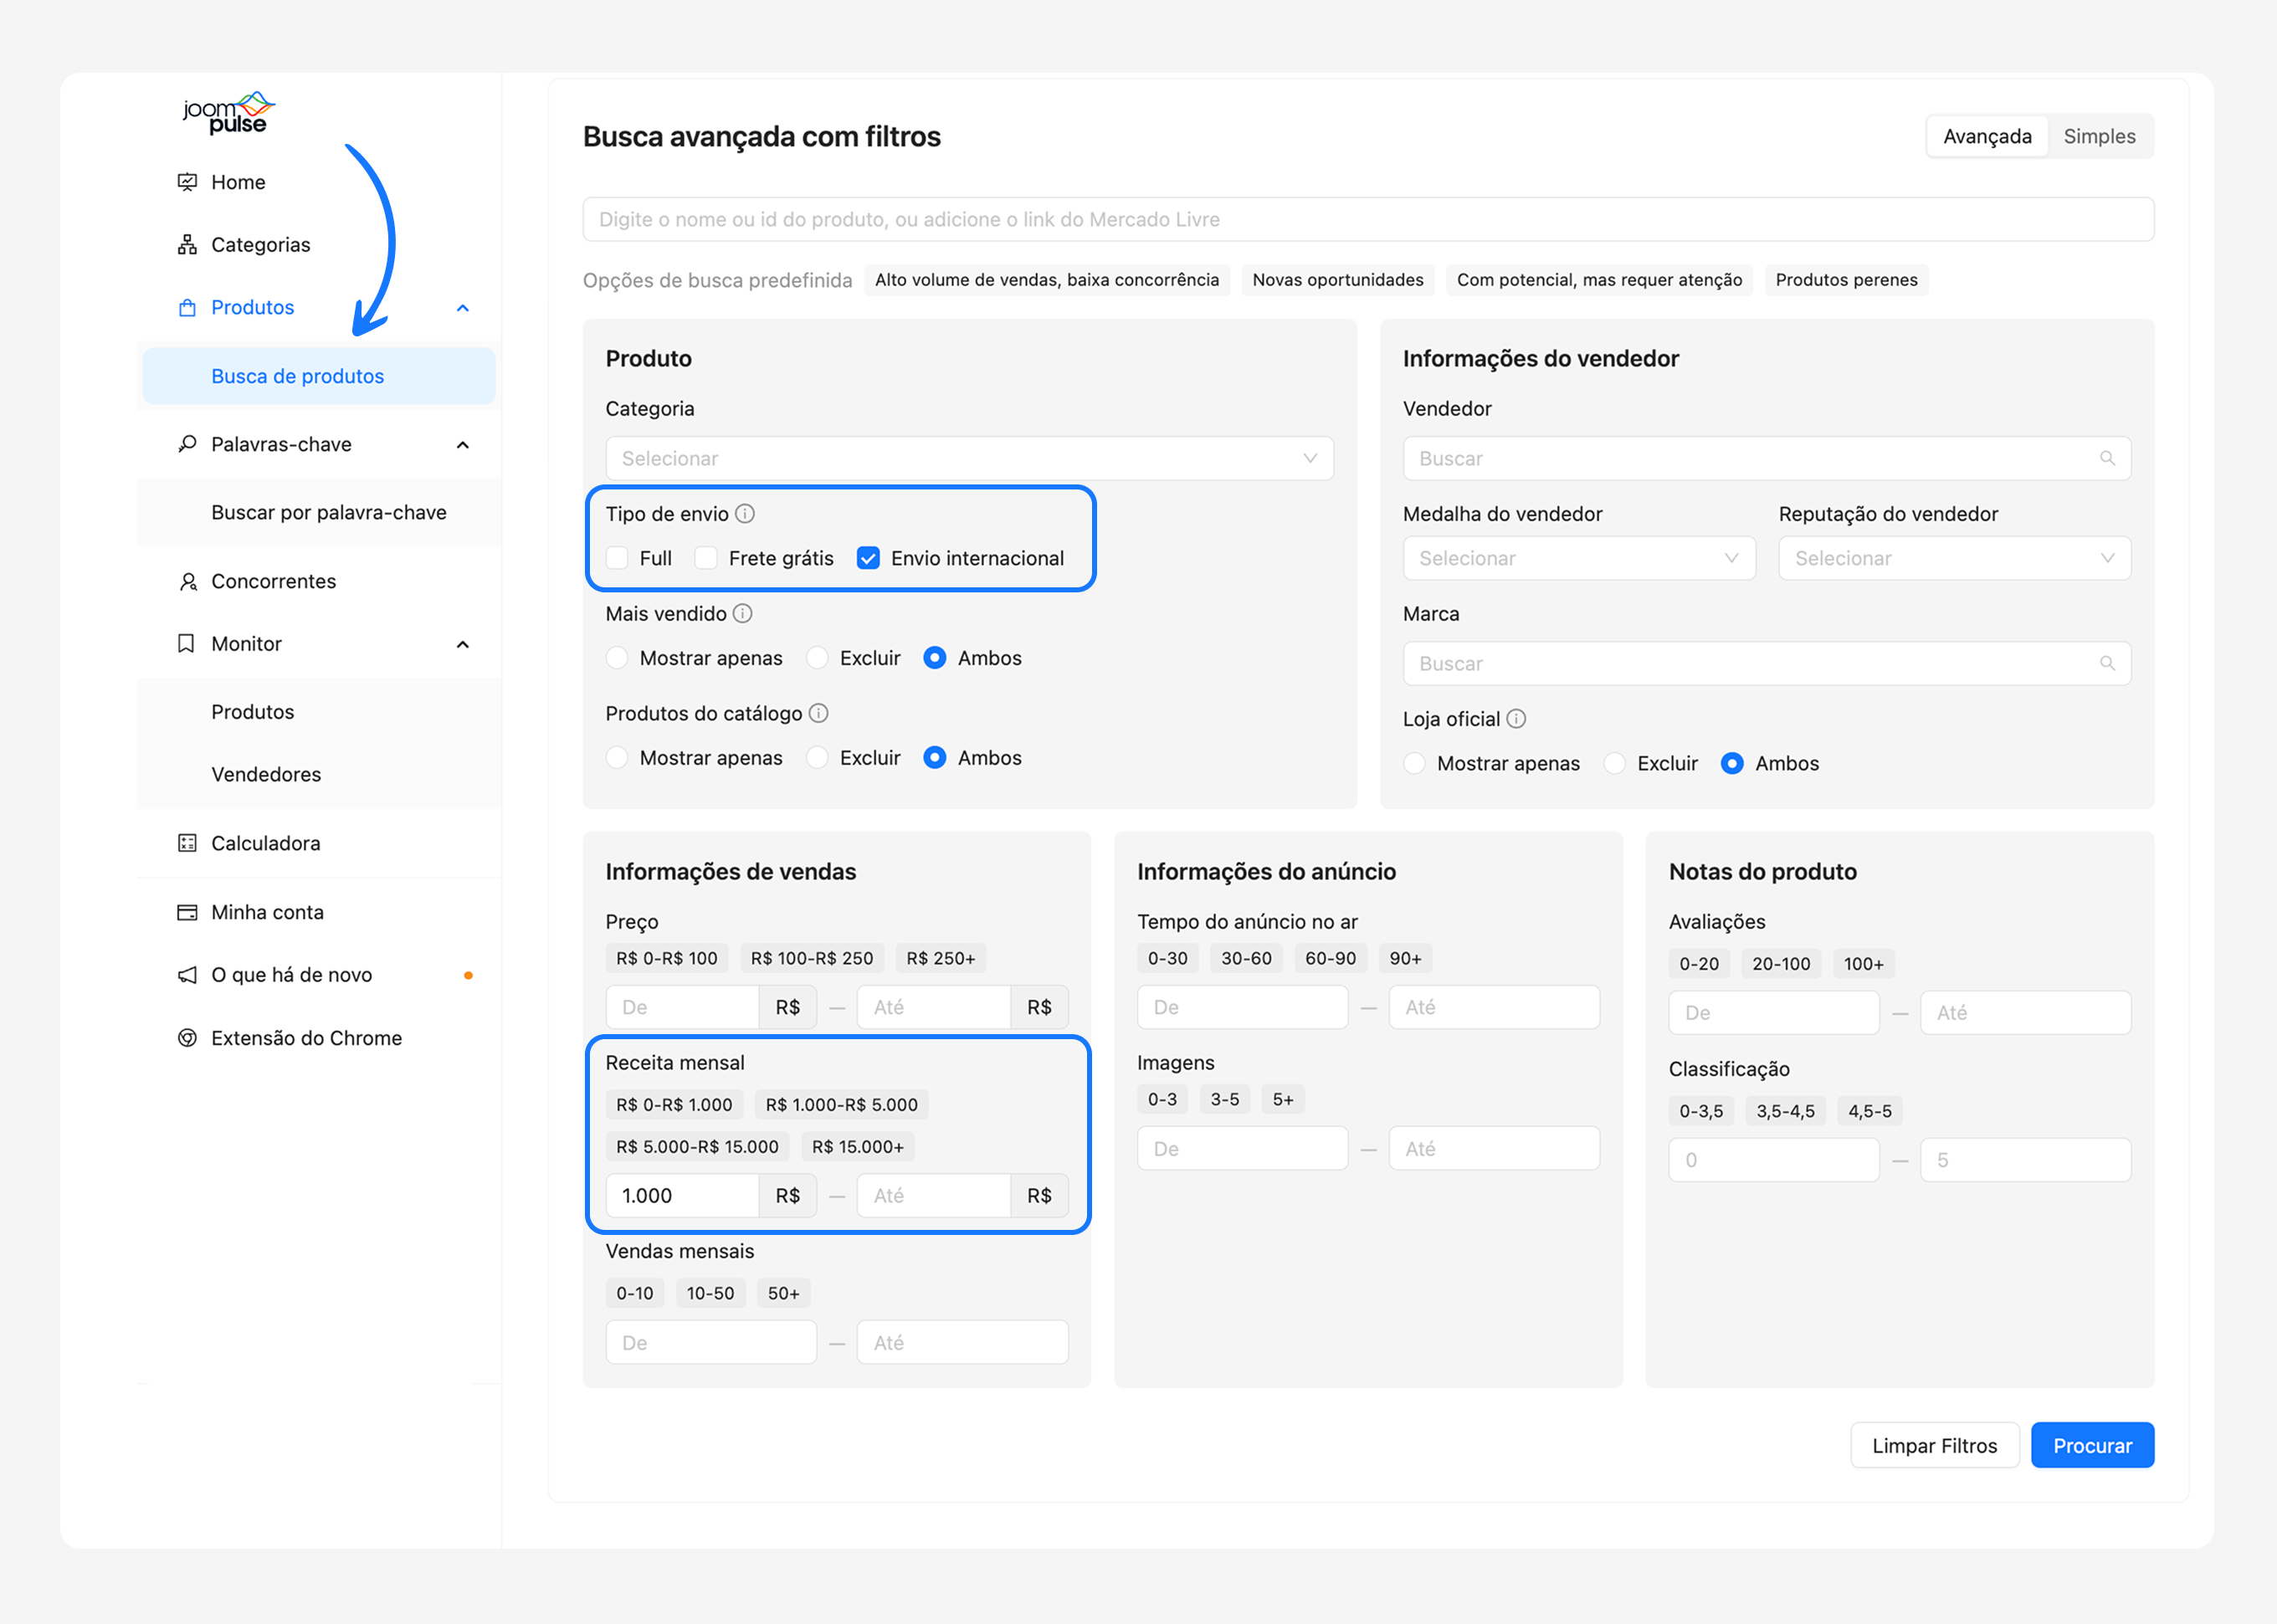This screenshot has width=2277, height=1624.
Task: Click the Calculadora icon in sidebar
Action: coord(187,843)
